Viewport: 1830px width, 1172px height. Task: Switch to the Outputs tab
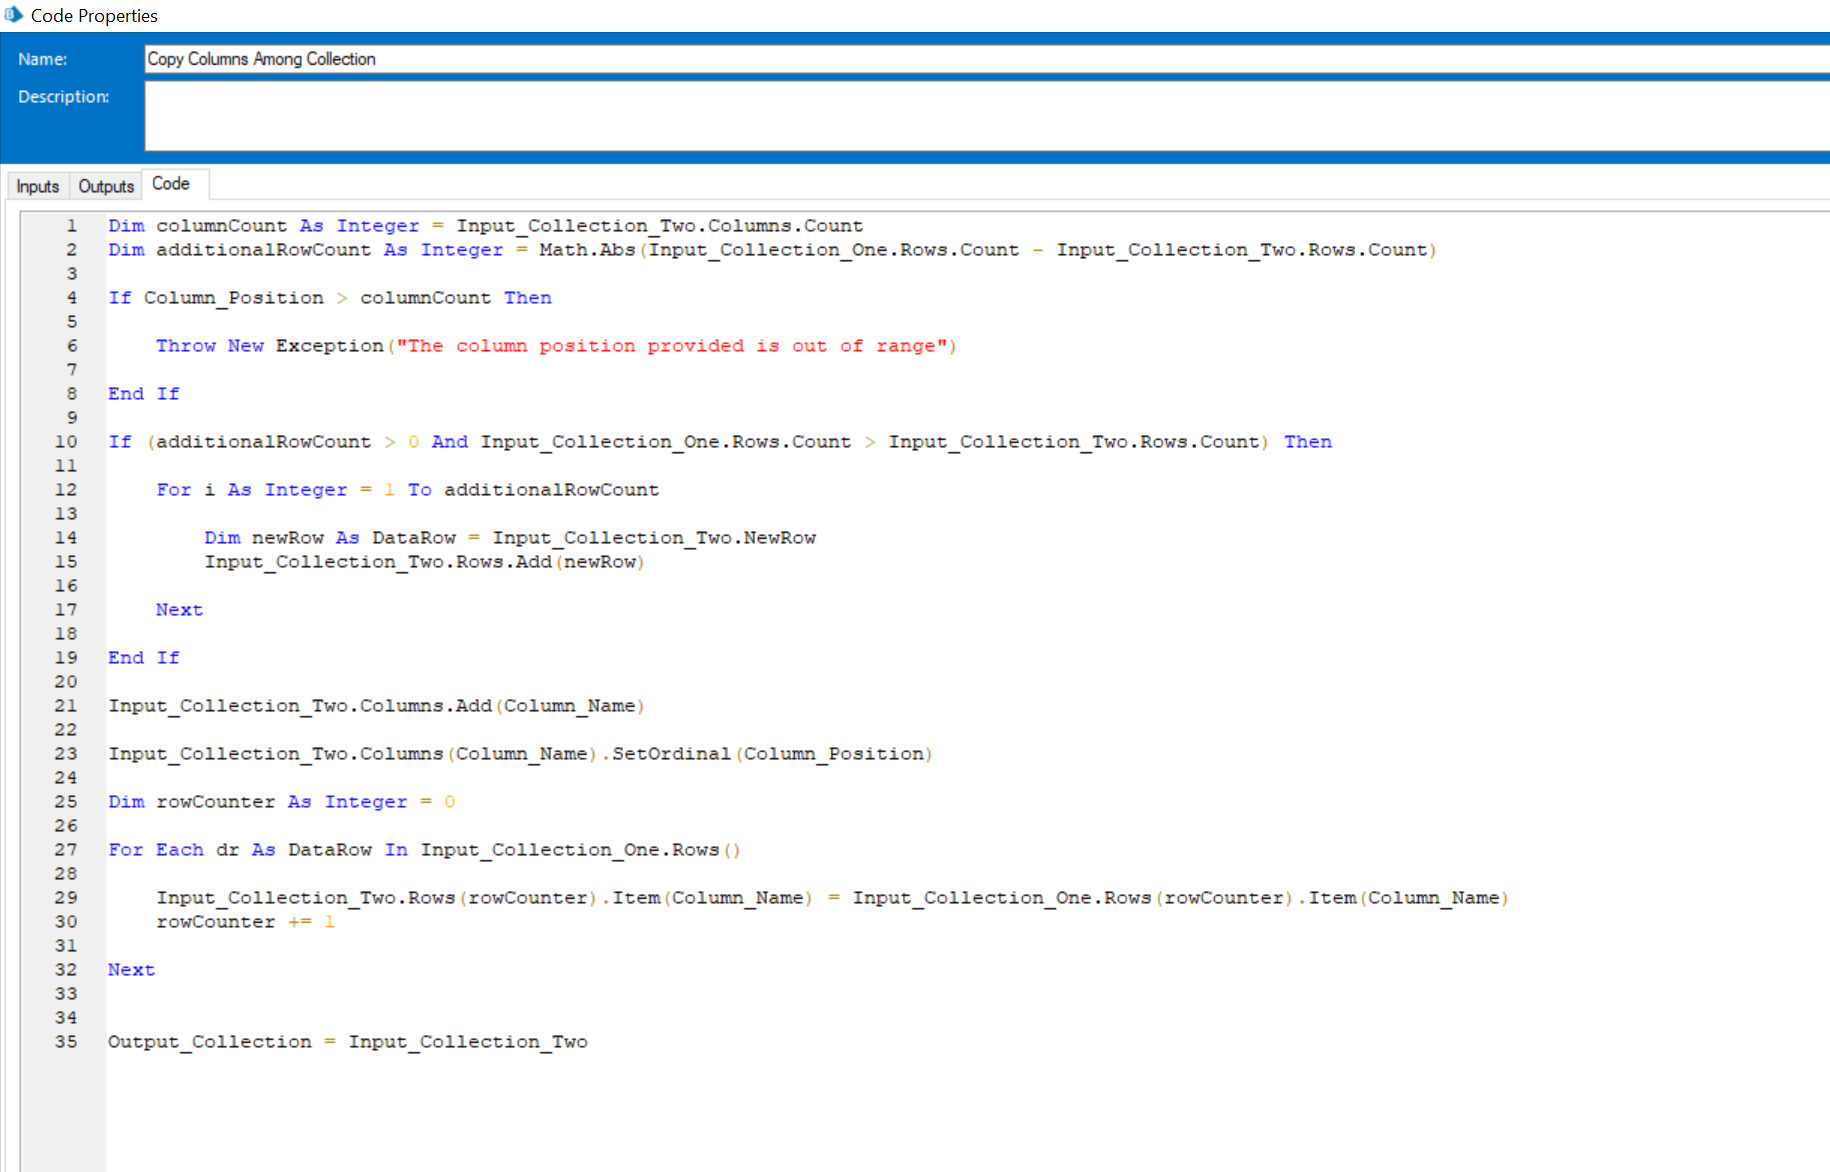tap(104, 186)
